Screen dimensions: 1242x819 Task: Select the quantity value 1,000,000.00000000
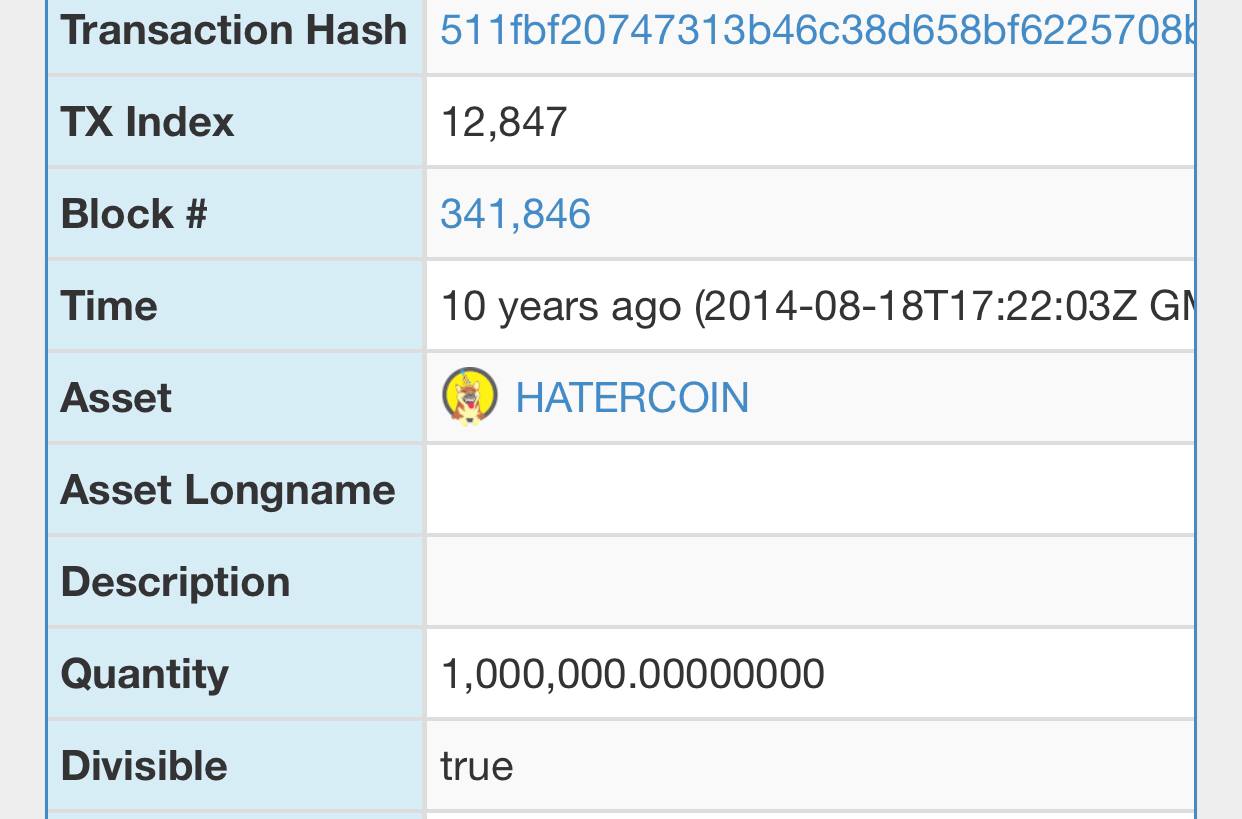click(x=632, y=674)
